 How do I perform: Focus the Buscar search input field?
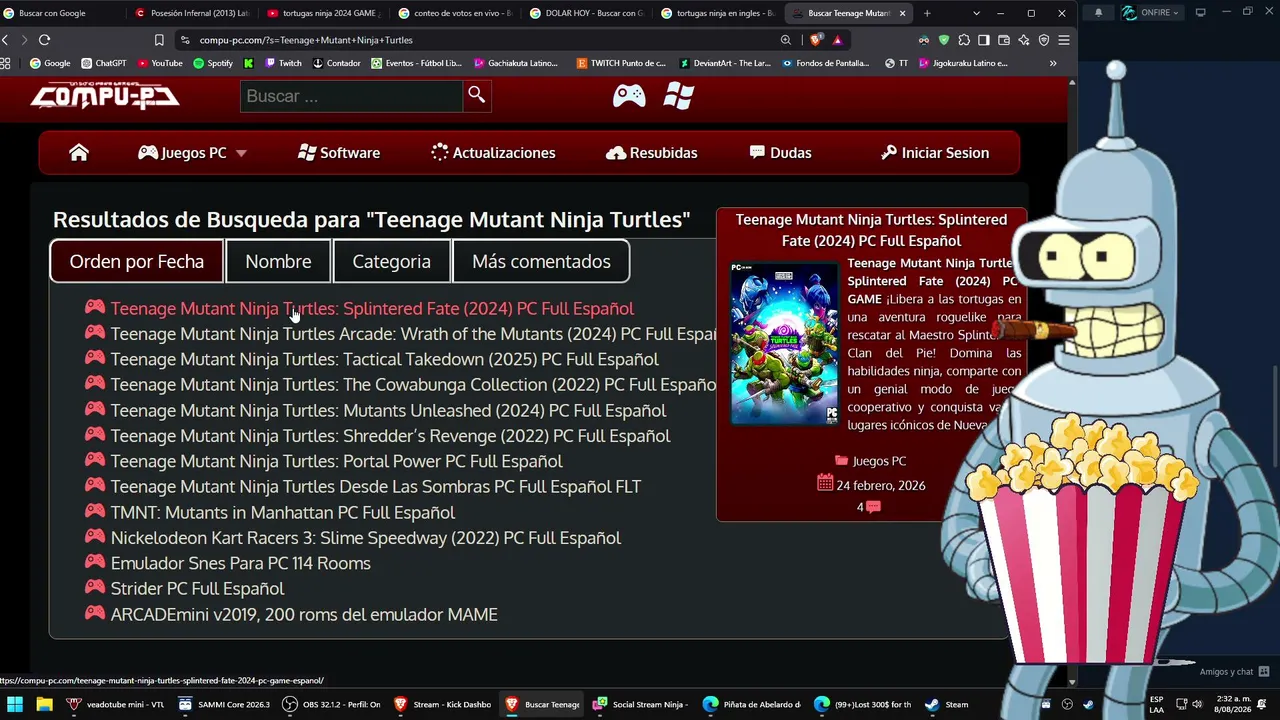tap(351, 96)
